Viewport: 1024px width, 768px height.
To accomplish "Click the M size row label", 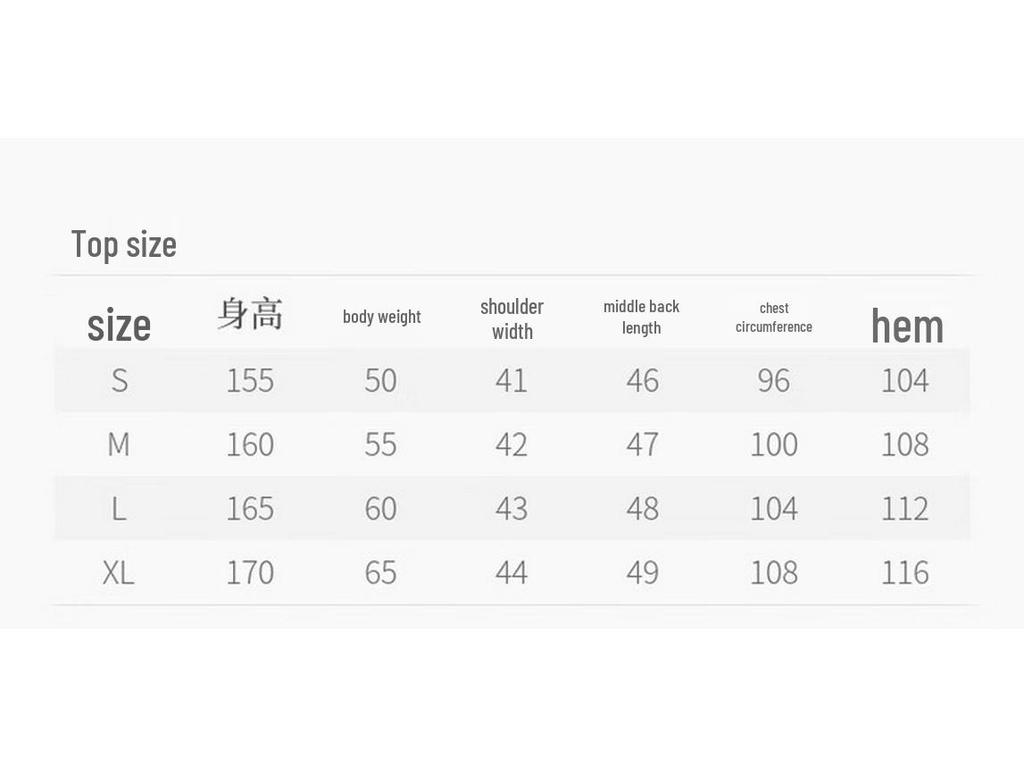I will pos(118,444).
